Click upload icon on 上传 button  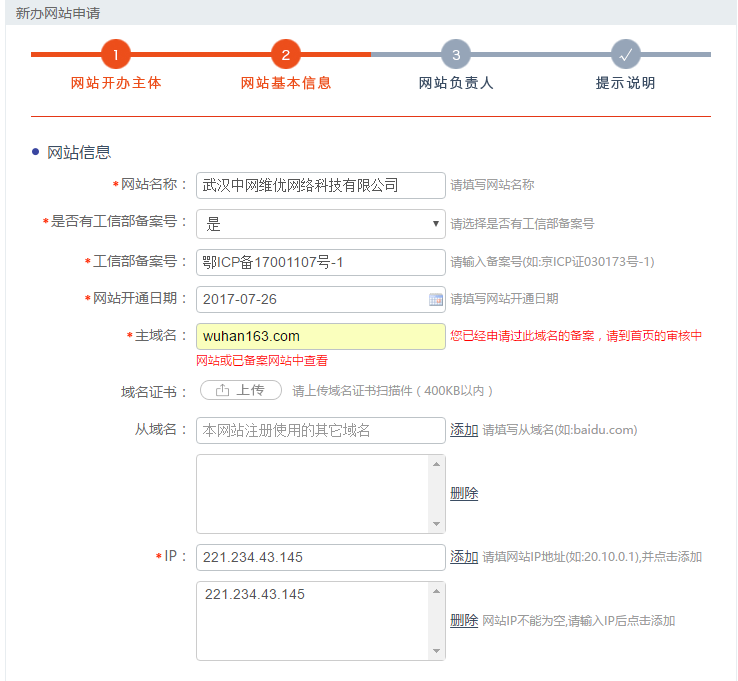[223, 391]
